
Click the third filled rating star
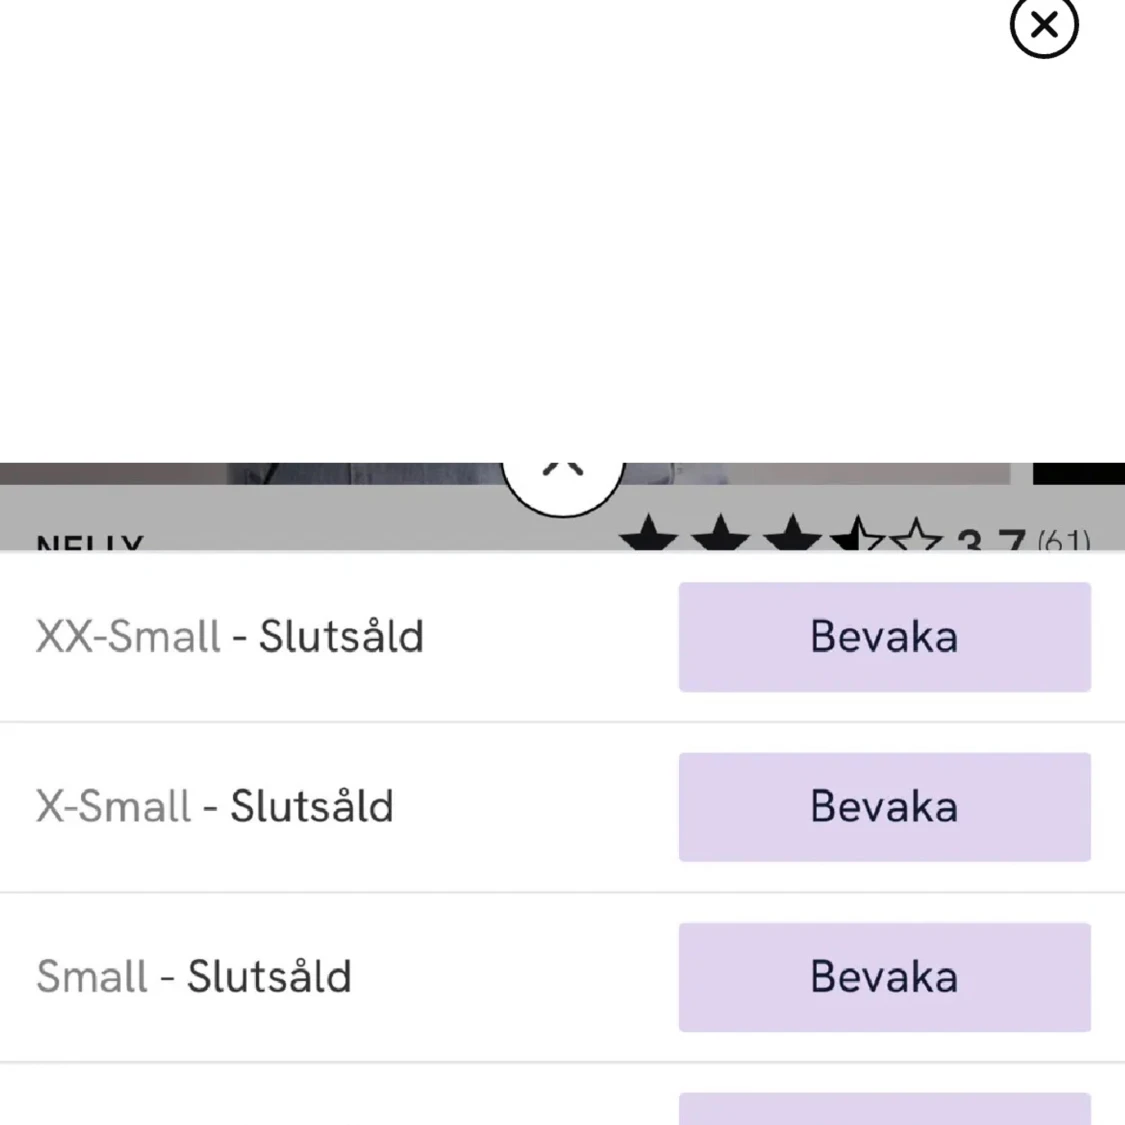click(x=792, y=535)
